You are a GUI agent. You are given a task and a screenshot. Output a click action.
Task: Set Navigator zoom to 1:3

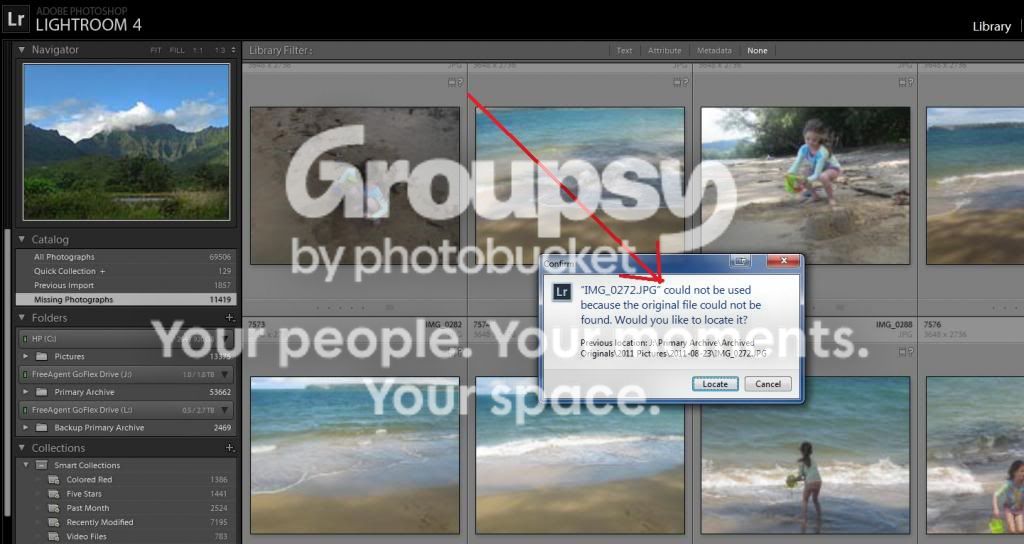(220, 50)
